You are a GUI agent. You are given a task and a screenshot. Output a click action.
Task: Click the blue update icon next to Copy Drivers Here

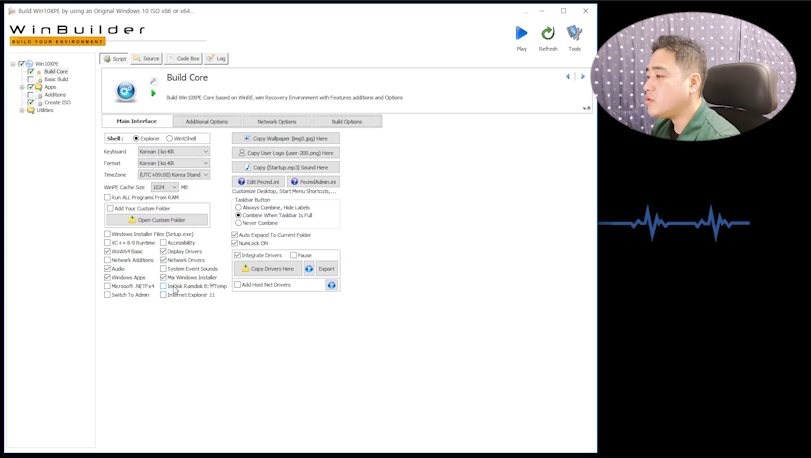pos(309,269)
